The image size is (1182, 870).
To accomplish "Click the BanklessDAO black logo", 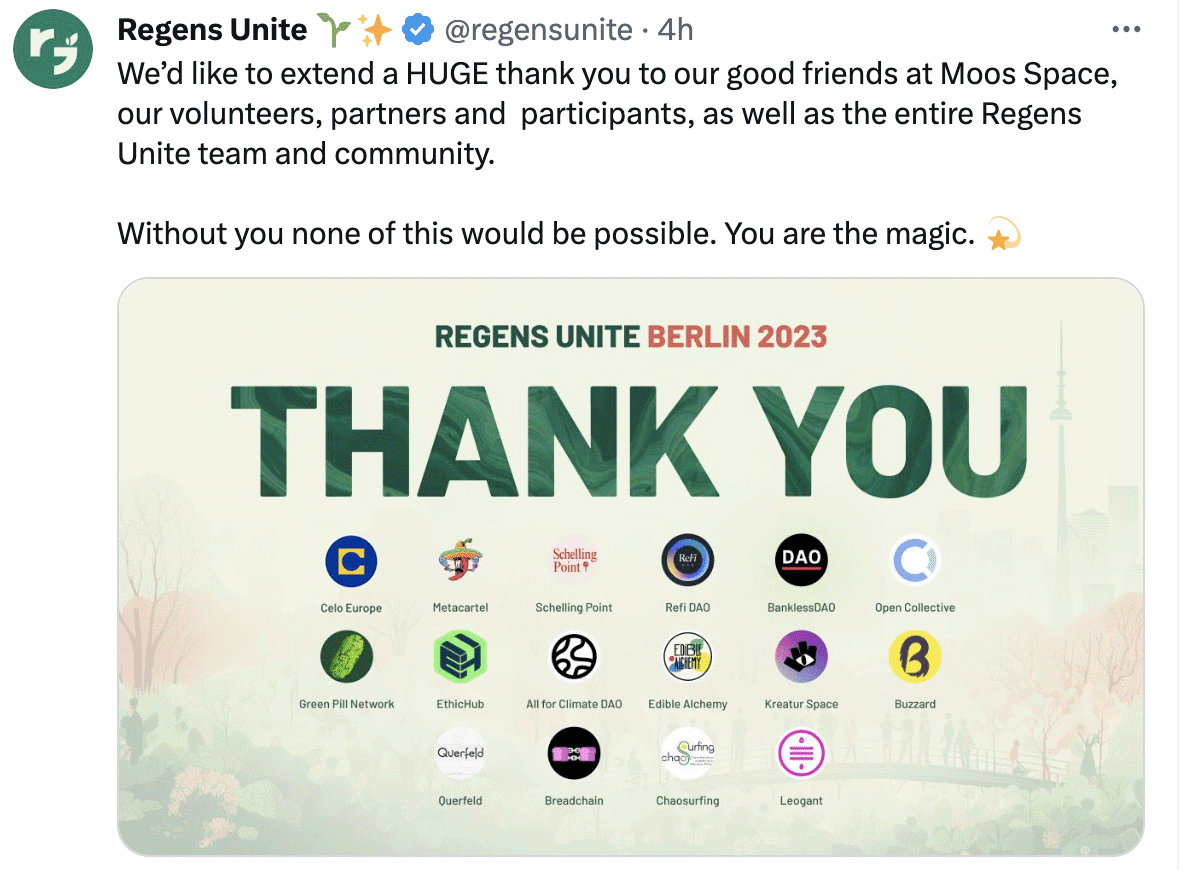I will 801,560.
